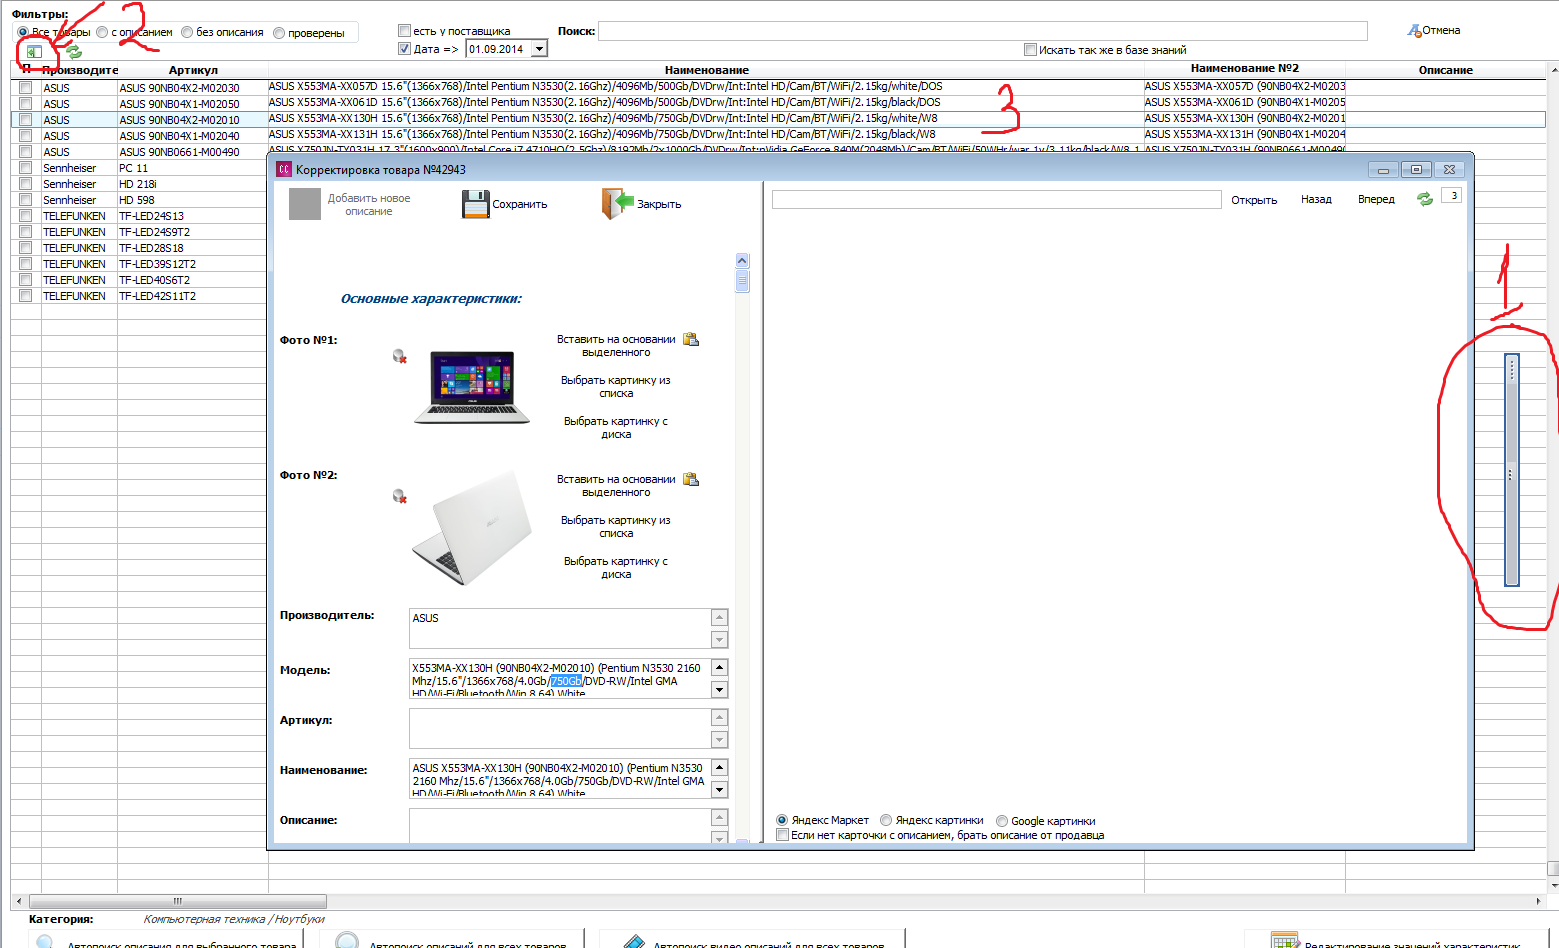Click down arrow of Артикул field
This screenshot has height=948, width=1559.
click(x=719, y=740)
